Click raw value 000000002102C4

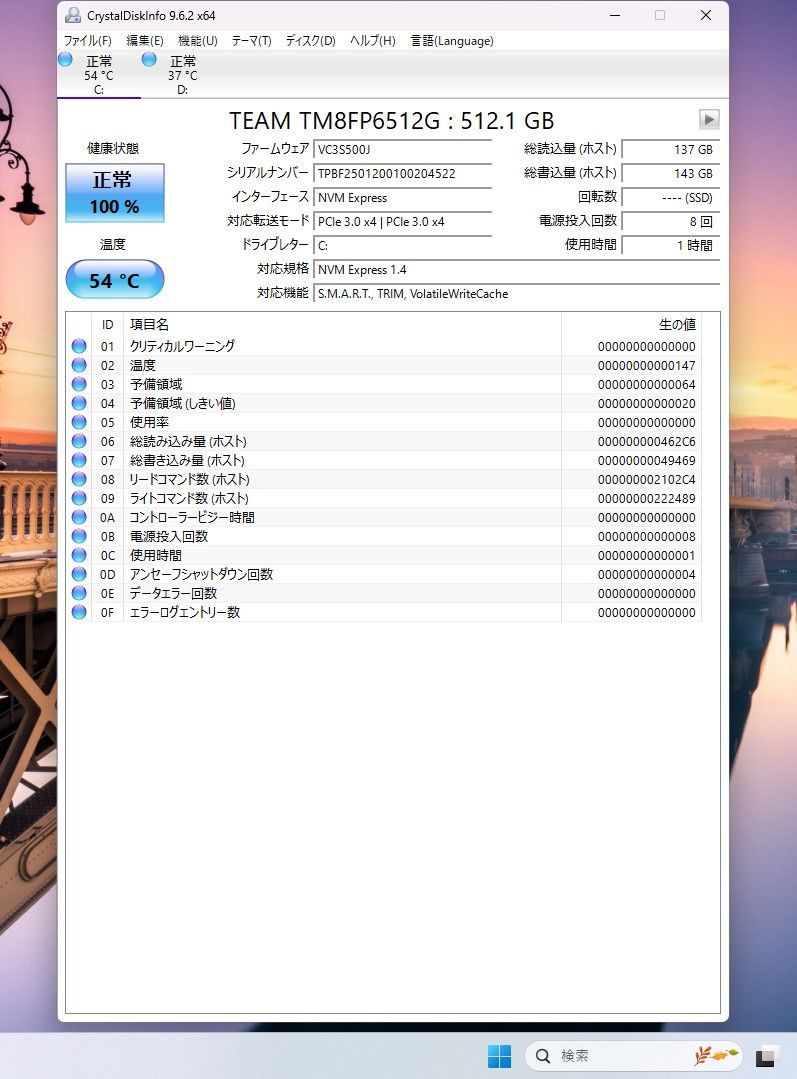coord(646,479)
